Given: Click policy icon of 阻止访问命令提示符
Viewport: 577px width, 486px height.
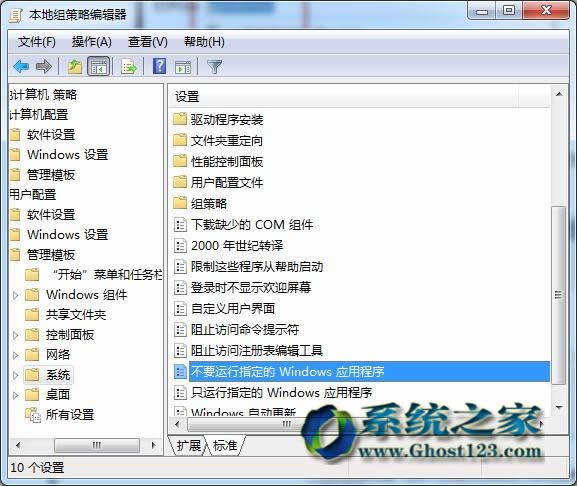Looking at the screenshot, I should (x=180, y=329).
